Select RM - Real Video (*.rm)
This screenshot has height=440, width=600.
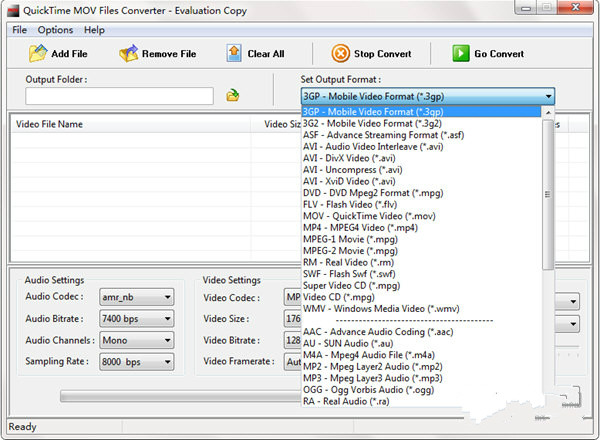pos(421,262)
